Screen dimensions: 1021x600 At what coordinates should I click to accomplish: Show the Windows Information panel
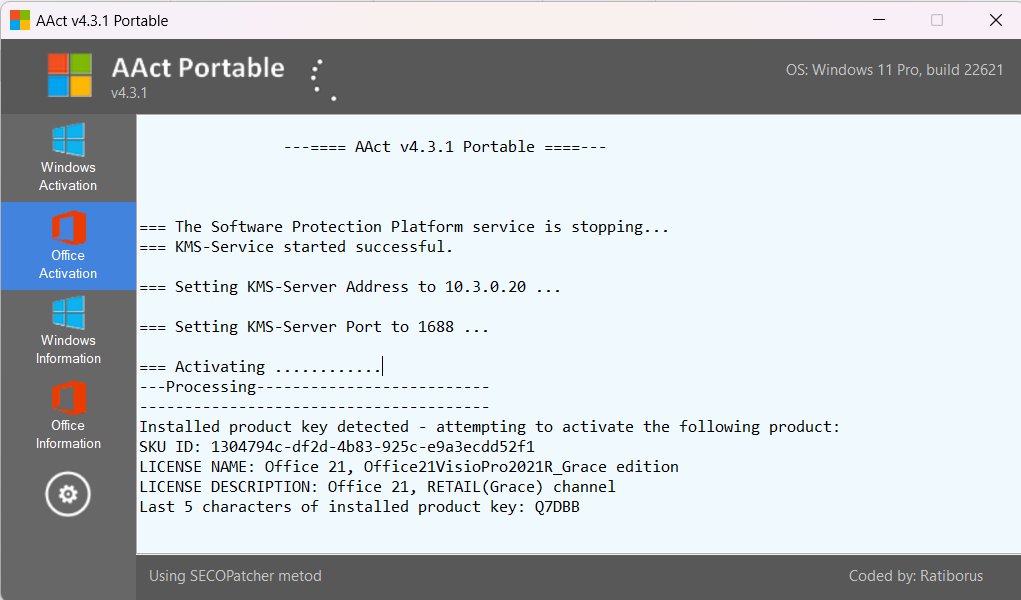click(x=68, y=331)
